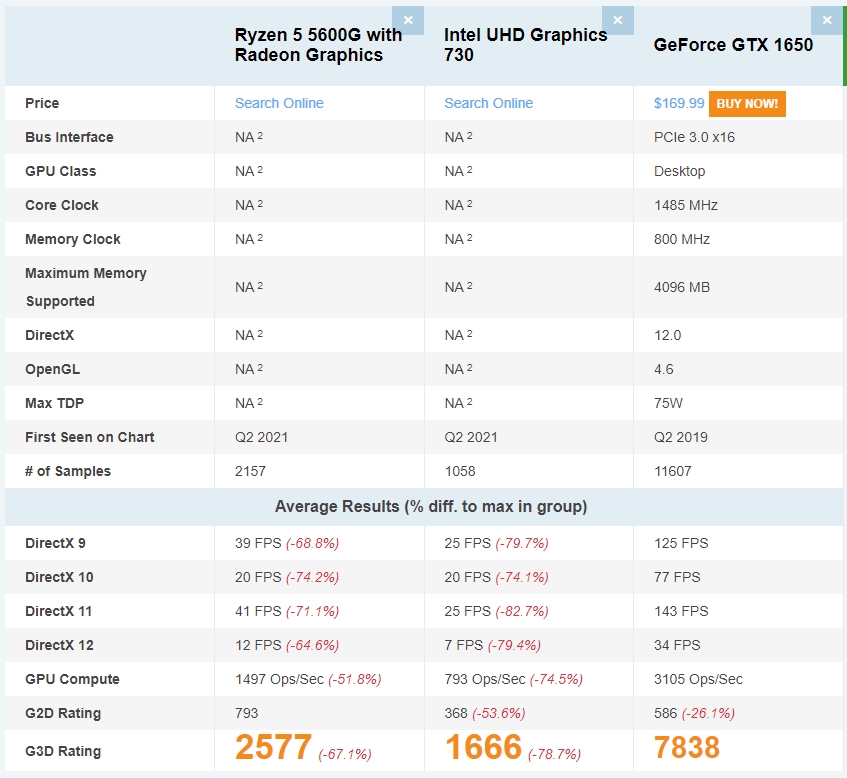Click the 800 MHz memory clock value
This screenshot has width=847, height=778.
[682, 239]
